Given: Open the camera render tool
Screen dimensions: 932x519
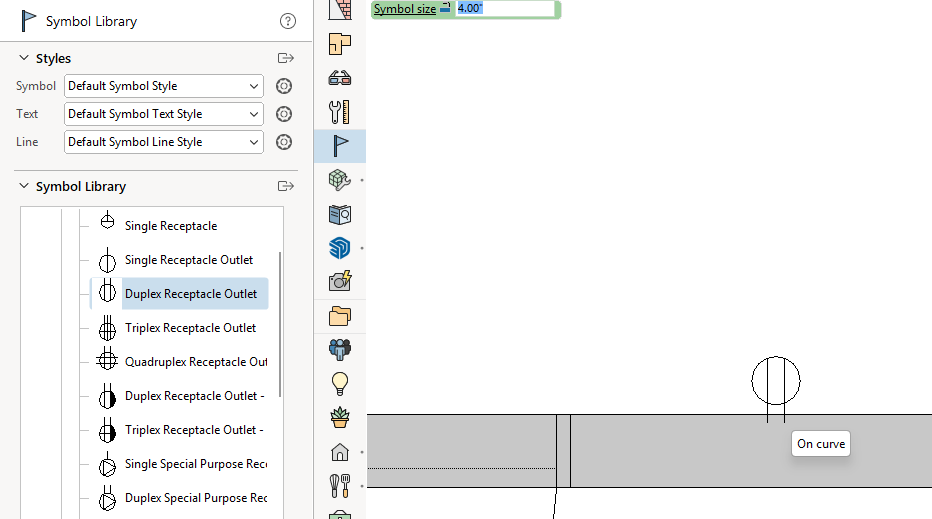Looking at the screenshot, I should click(x=340, y=281).
